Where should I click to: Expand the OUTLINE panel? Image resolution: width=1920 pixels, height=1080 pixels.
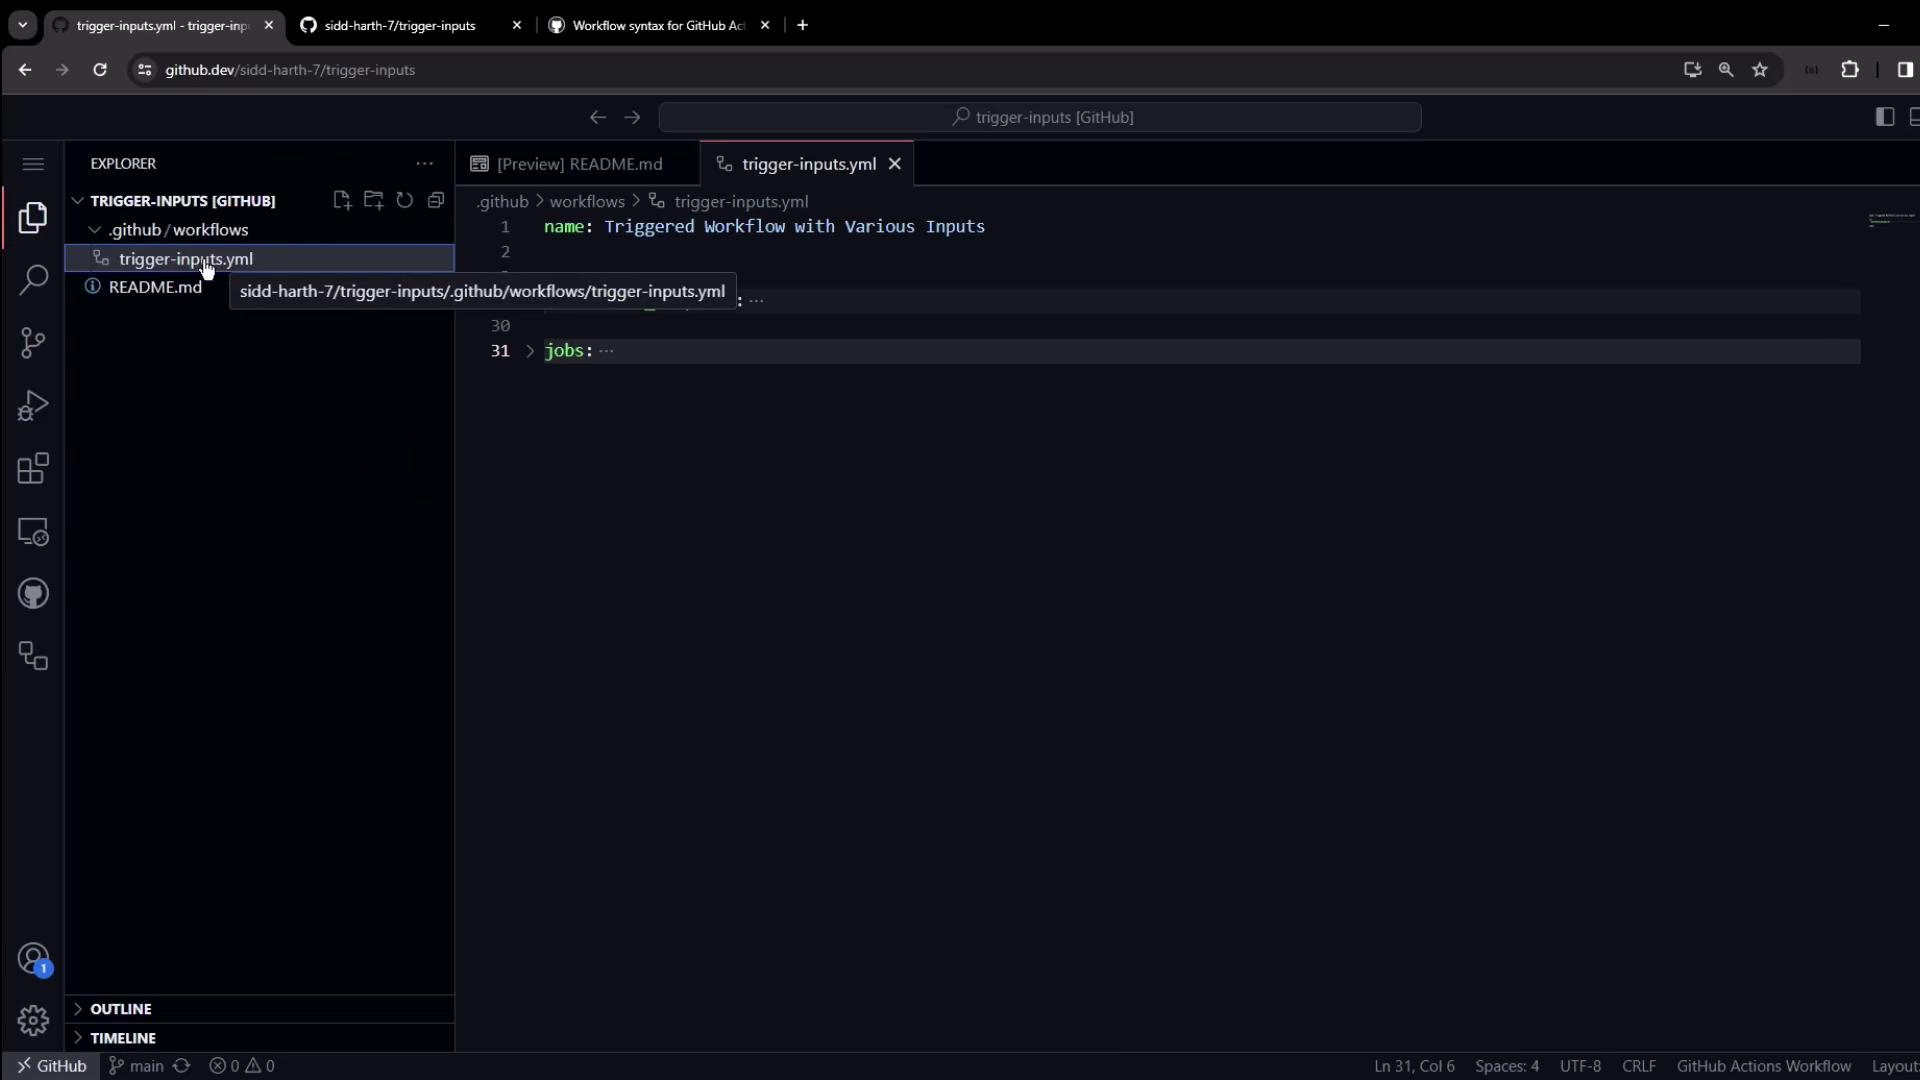pos(120,1009)
